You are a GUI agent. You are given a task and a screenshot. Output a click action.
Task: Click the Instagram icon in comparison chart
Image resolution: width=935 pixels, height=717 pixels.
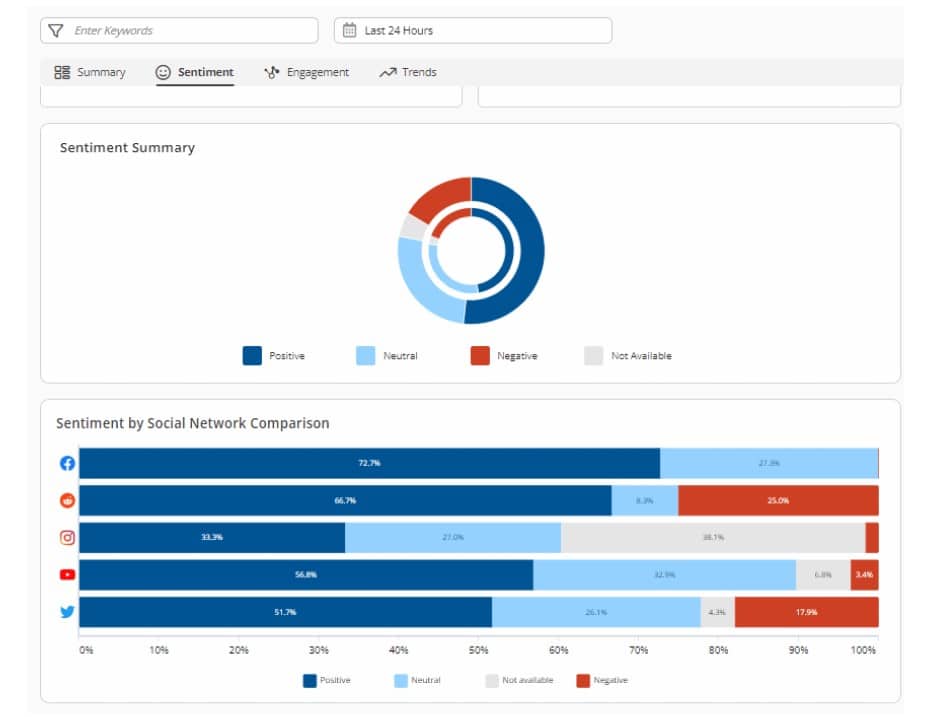pyautogui.click(x=68, y=537)
